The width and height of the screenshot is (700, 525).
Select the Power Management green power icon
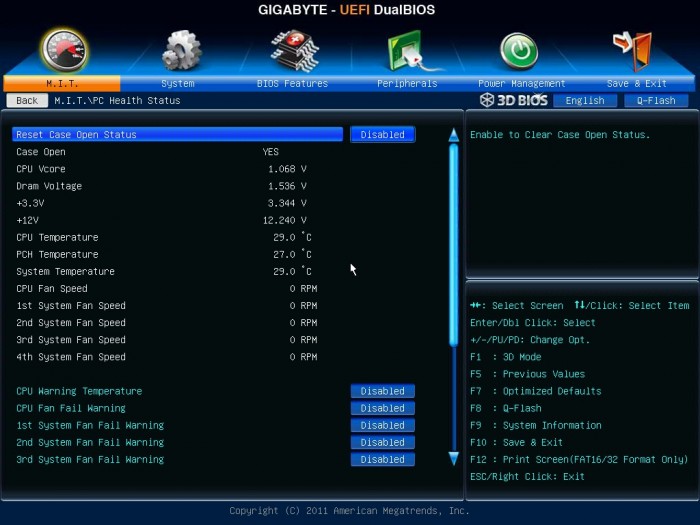pyautogui.click(x=519, y=51)
